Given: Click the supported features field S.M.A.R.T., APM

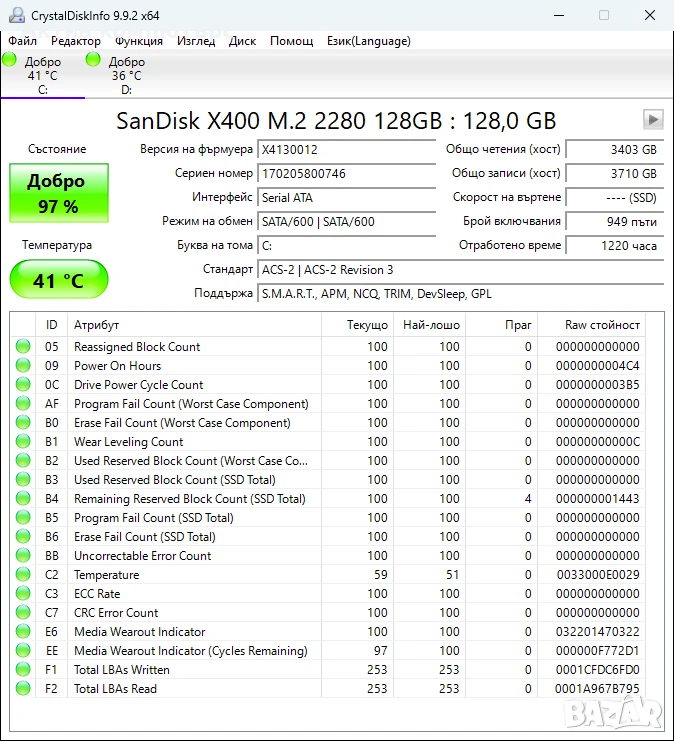Looking at the screenshot, I should (x=461, y=294).
